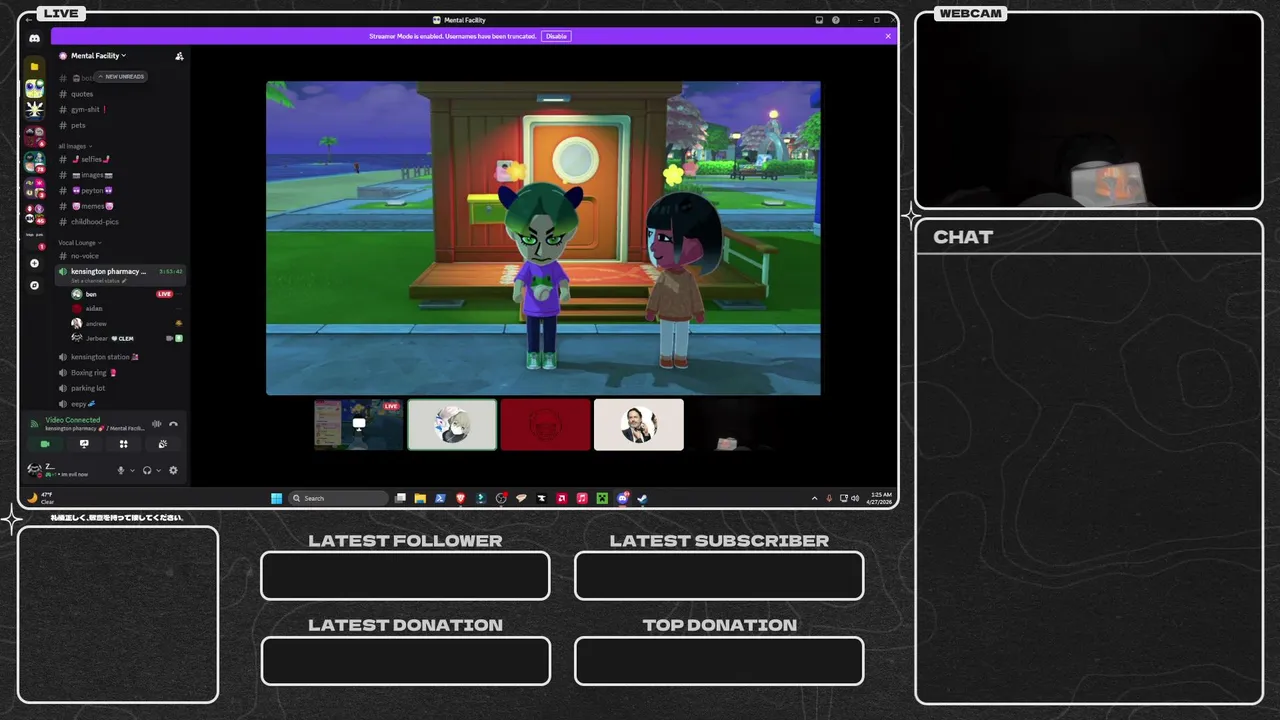Toggle microphone mute in user panel
The image size is (1280, 720).
121,470
